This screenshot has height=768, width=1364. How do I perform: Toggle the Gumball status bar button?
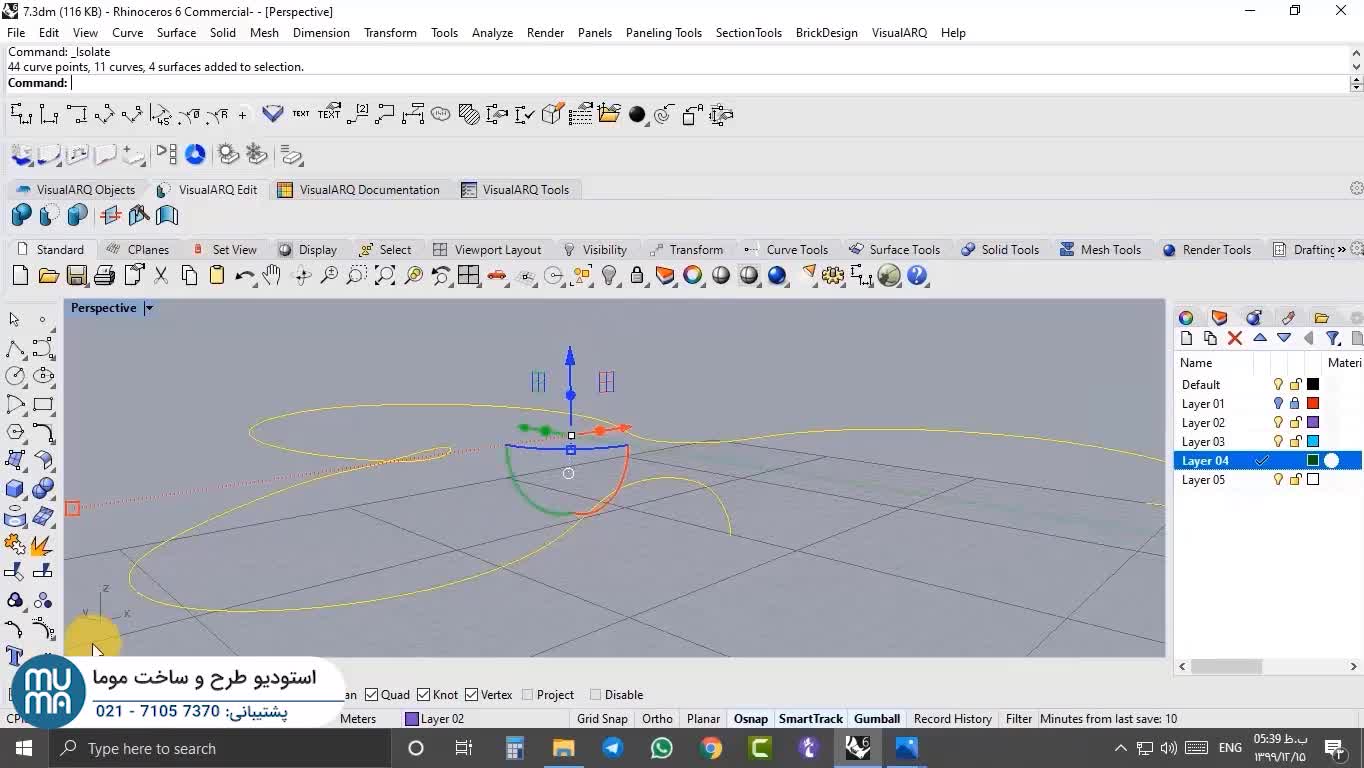click(x=876, y=719)
